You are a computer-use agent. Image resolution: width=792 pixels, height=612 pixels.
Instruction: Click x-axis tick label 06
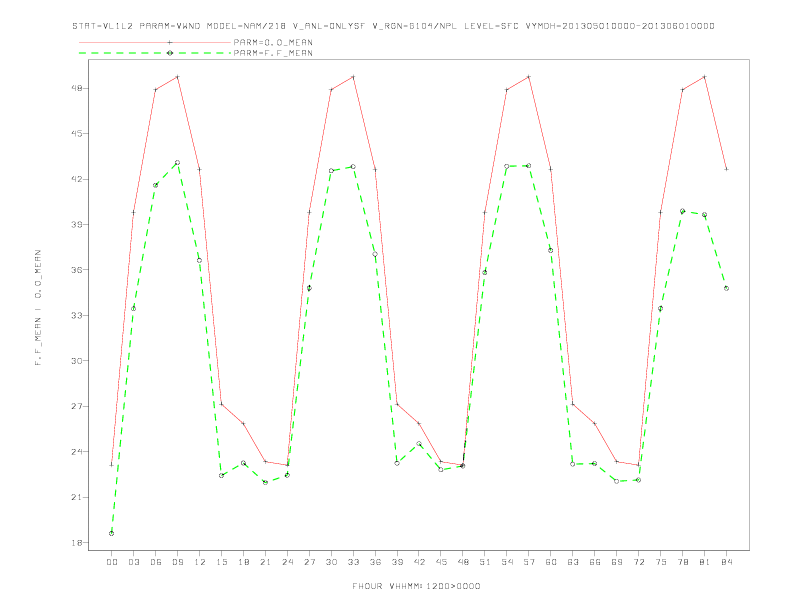coord(156,562)
